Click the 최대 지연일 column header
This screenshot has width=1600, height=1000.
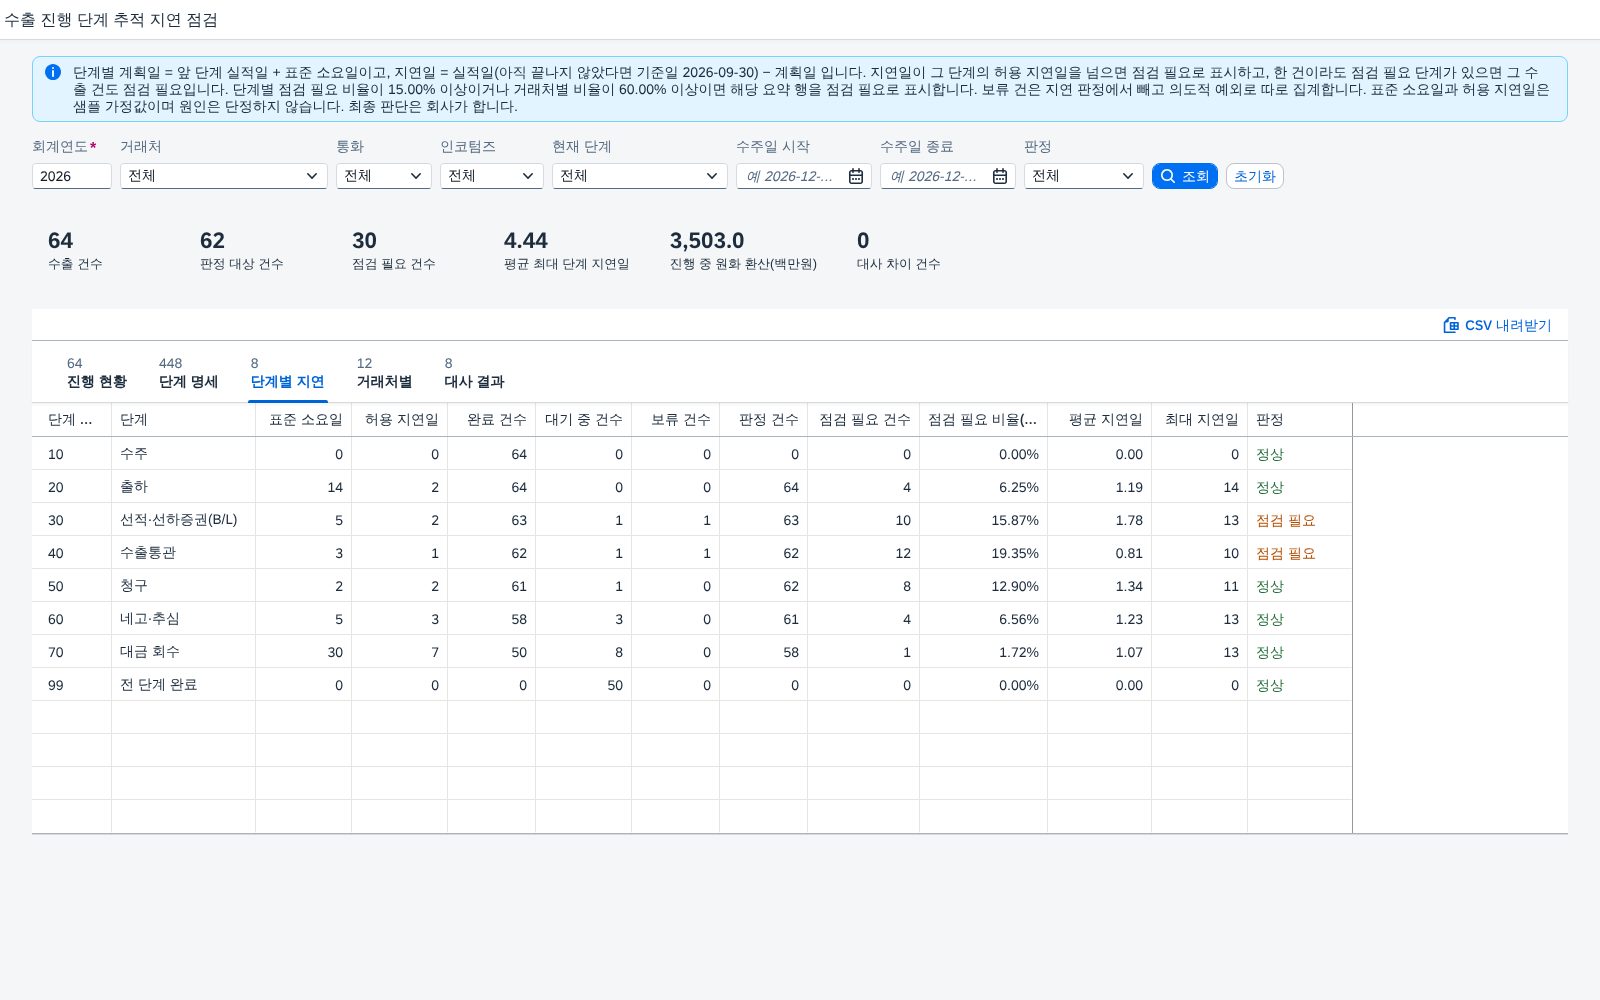[x=1200, y=420]
